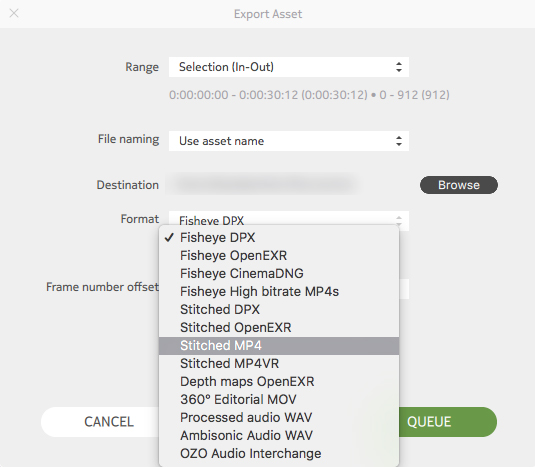The image size is (535, 467).
Task: Choose Fisheye DPX from format list
Action: click(279, 237)
